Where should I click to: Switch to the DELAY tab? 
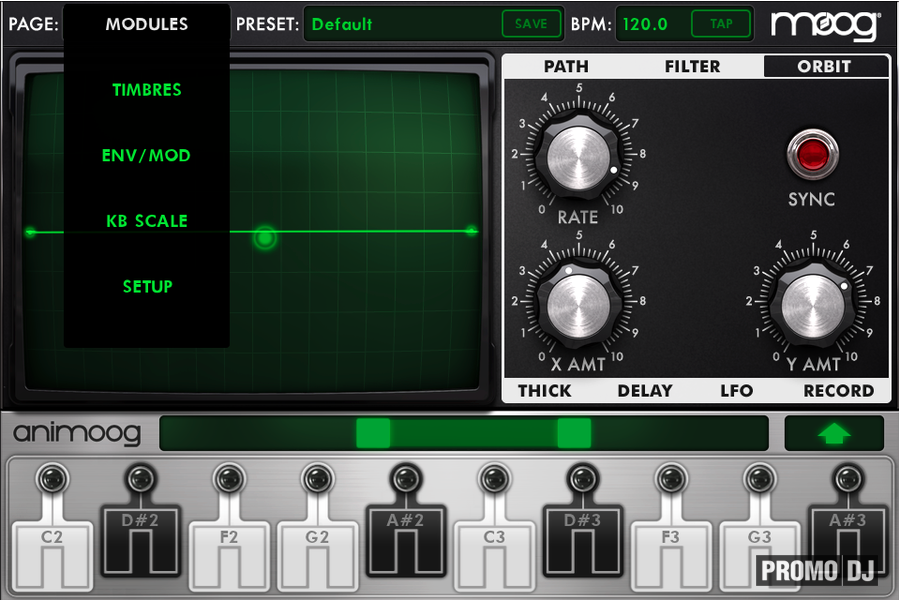(x=645, y=391)
